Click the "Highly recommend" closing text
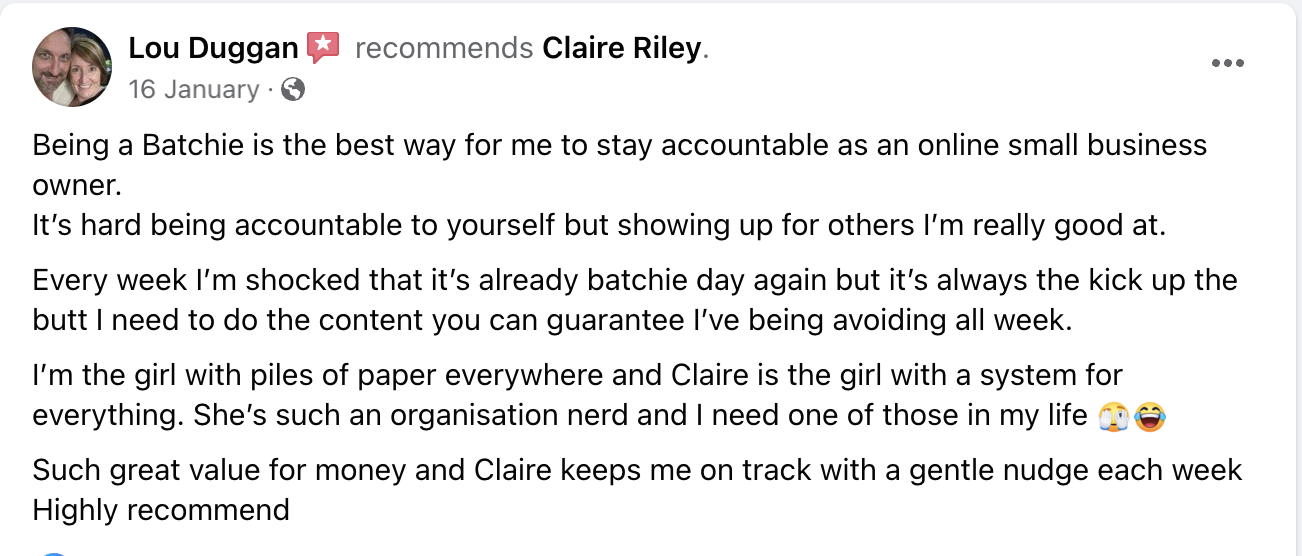Viewport: 1302px width, 556px height. click(161, 510)
